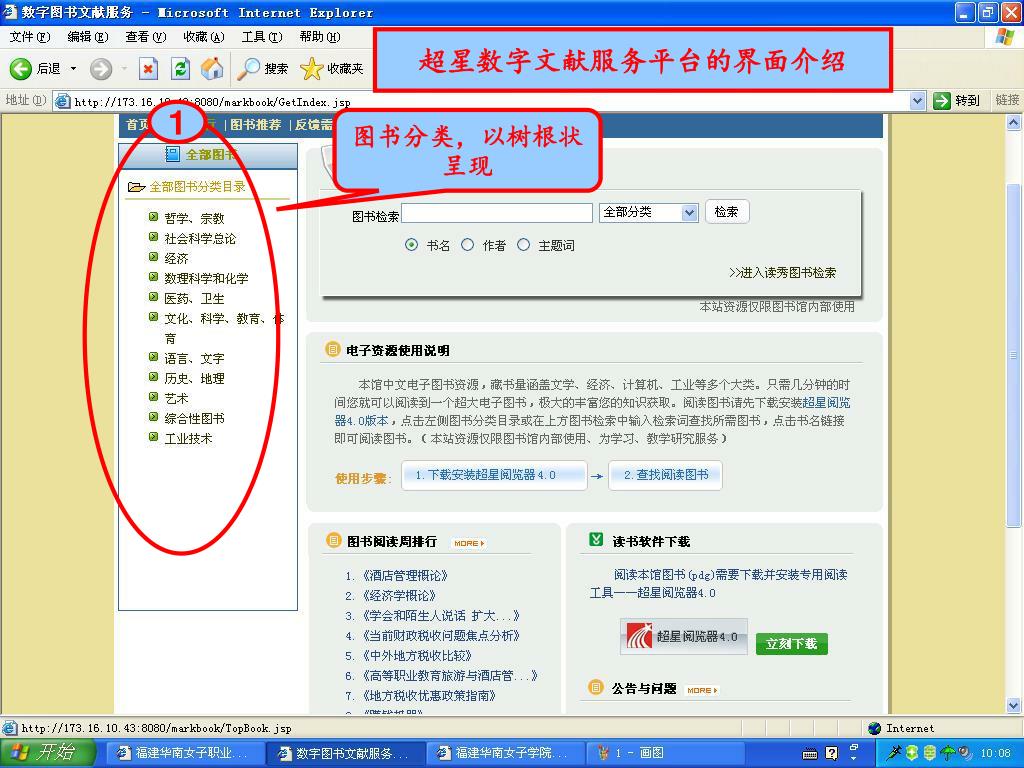Expand the 医药、卫生 node icon
Viewport: 1024px width, 768px height.
pyautogui.click(x=153, y=297)
